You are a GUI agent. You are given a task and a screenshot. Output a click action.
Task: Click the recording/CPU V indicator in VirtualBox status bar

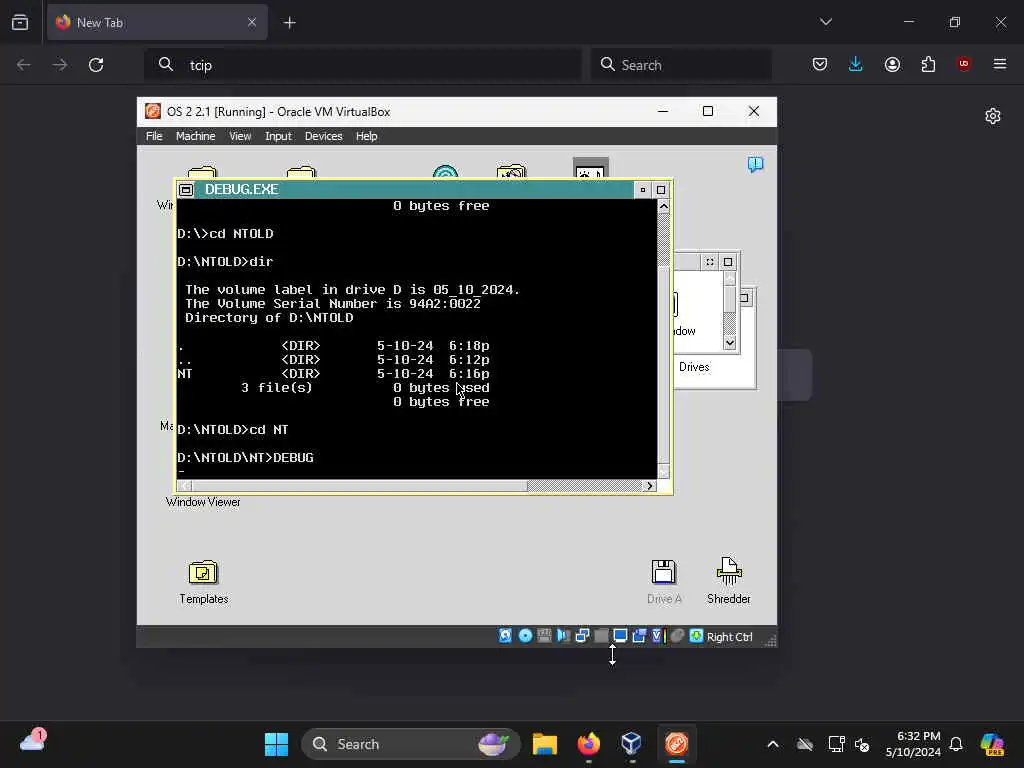pyautogui.click(x=658, y=636)
